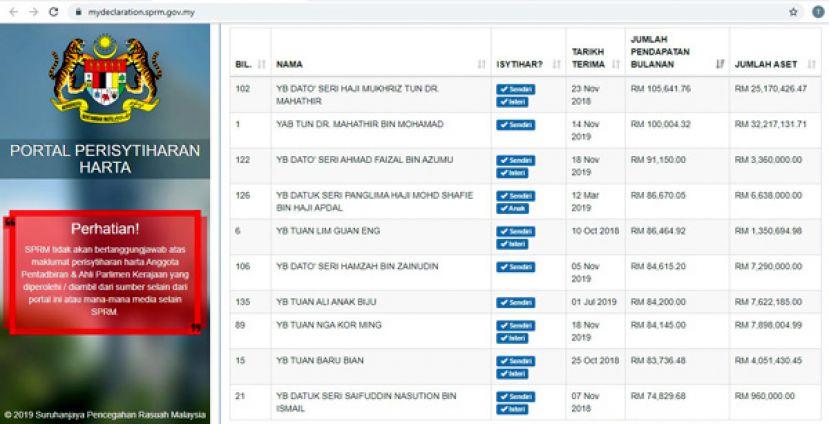Click the ISYTIHAR? column header
Viewport: 829px width, 424px height.
coord(520,64)
